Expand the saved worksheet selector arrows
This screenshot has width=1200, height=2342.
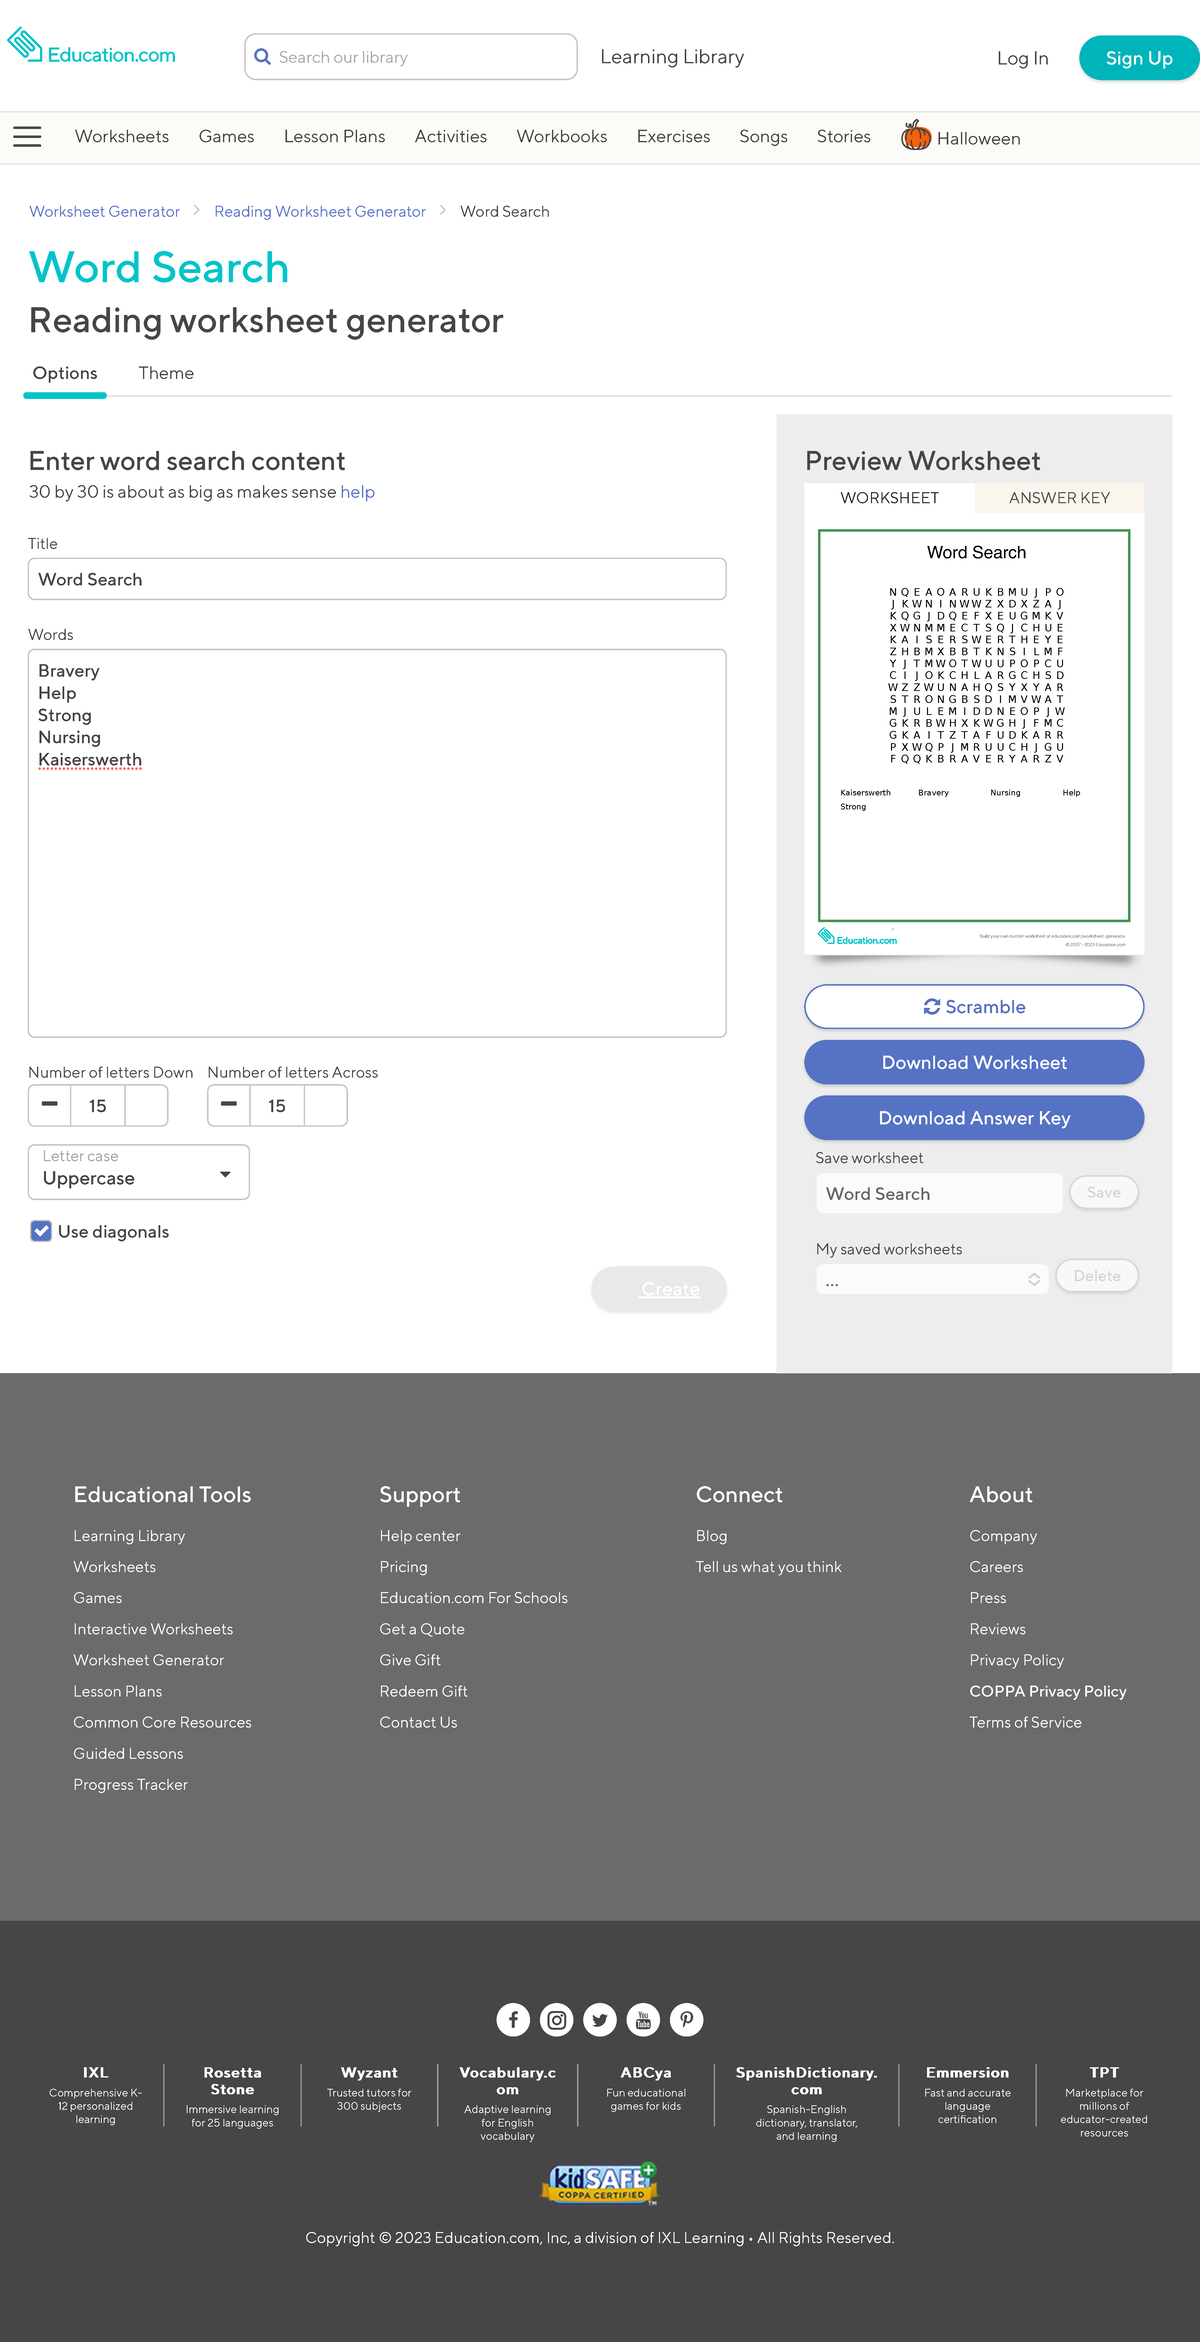click(1035, 1279)
